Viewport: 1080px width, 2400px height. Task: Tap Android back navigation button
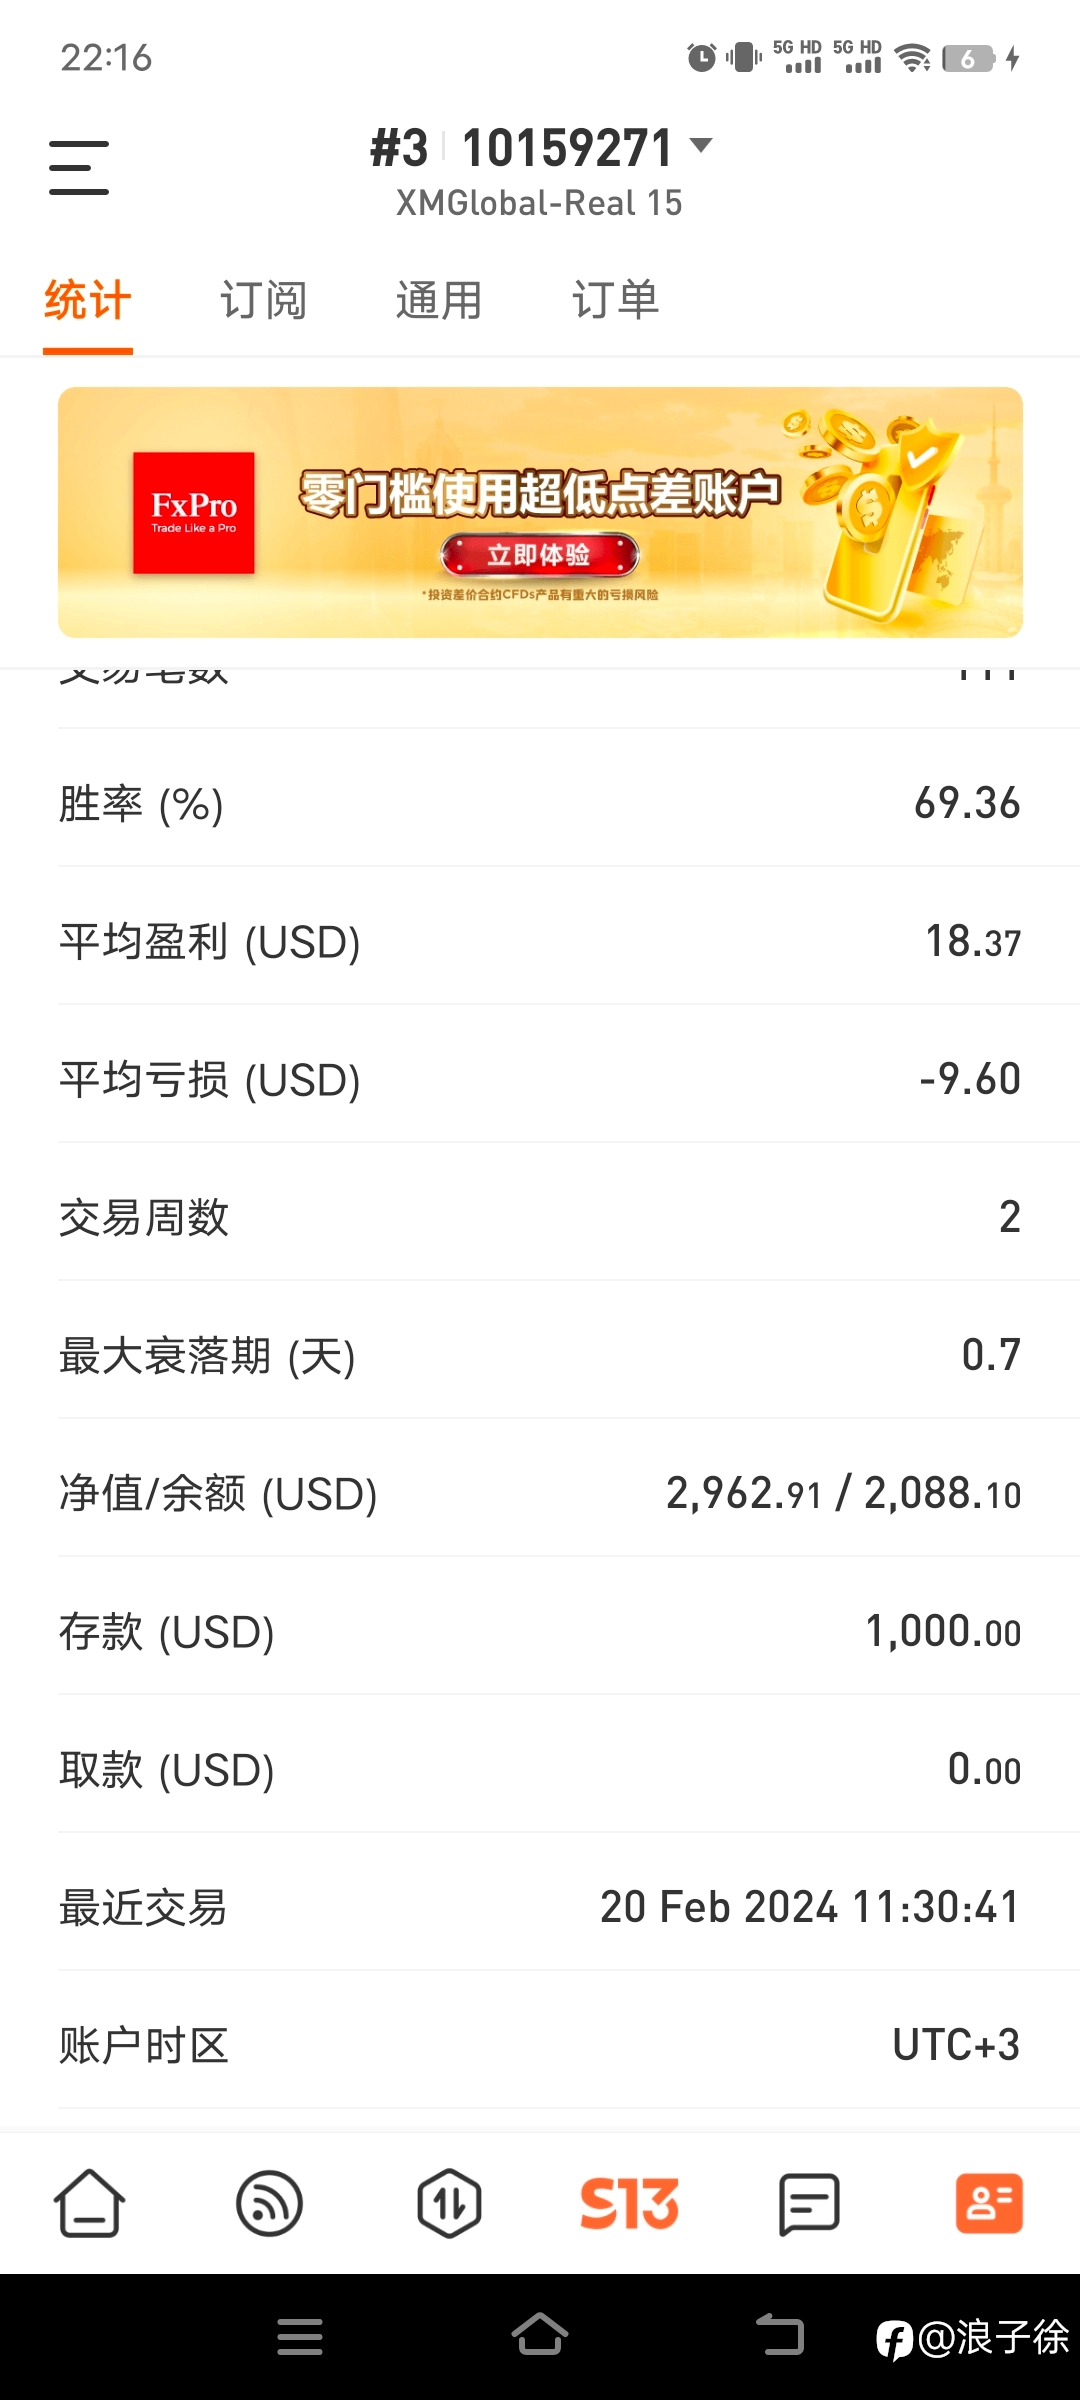tap(780, 2335)
